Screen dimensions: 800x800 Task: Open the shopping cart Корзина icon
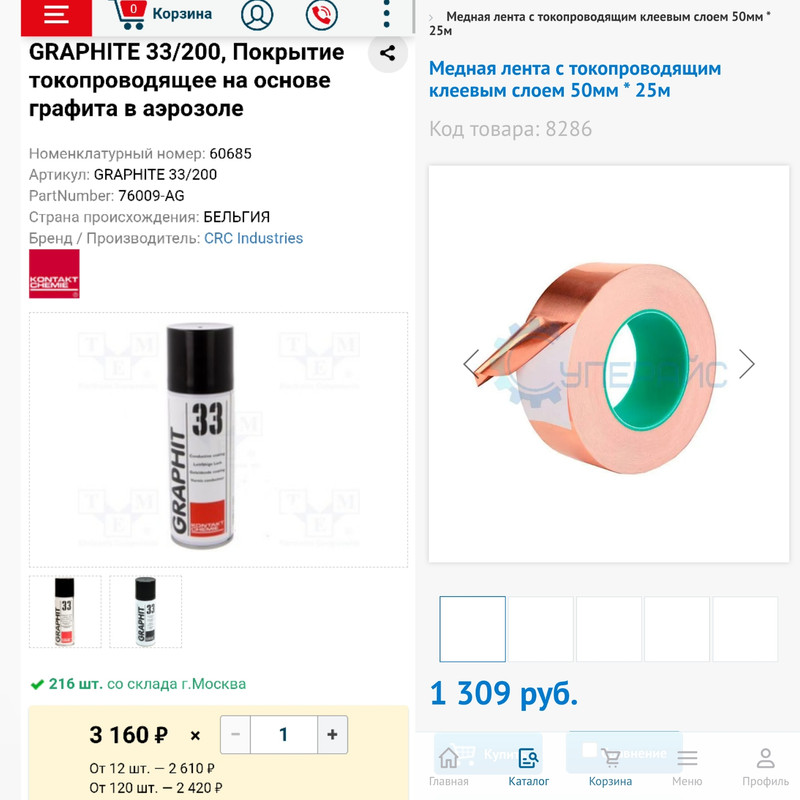click(x=162, y=14)
